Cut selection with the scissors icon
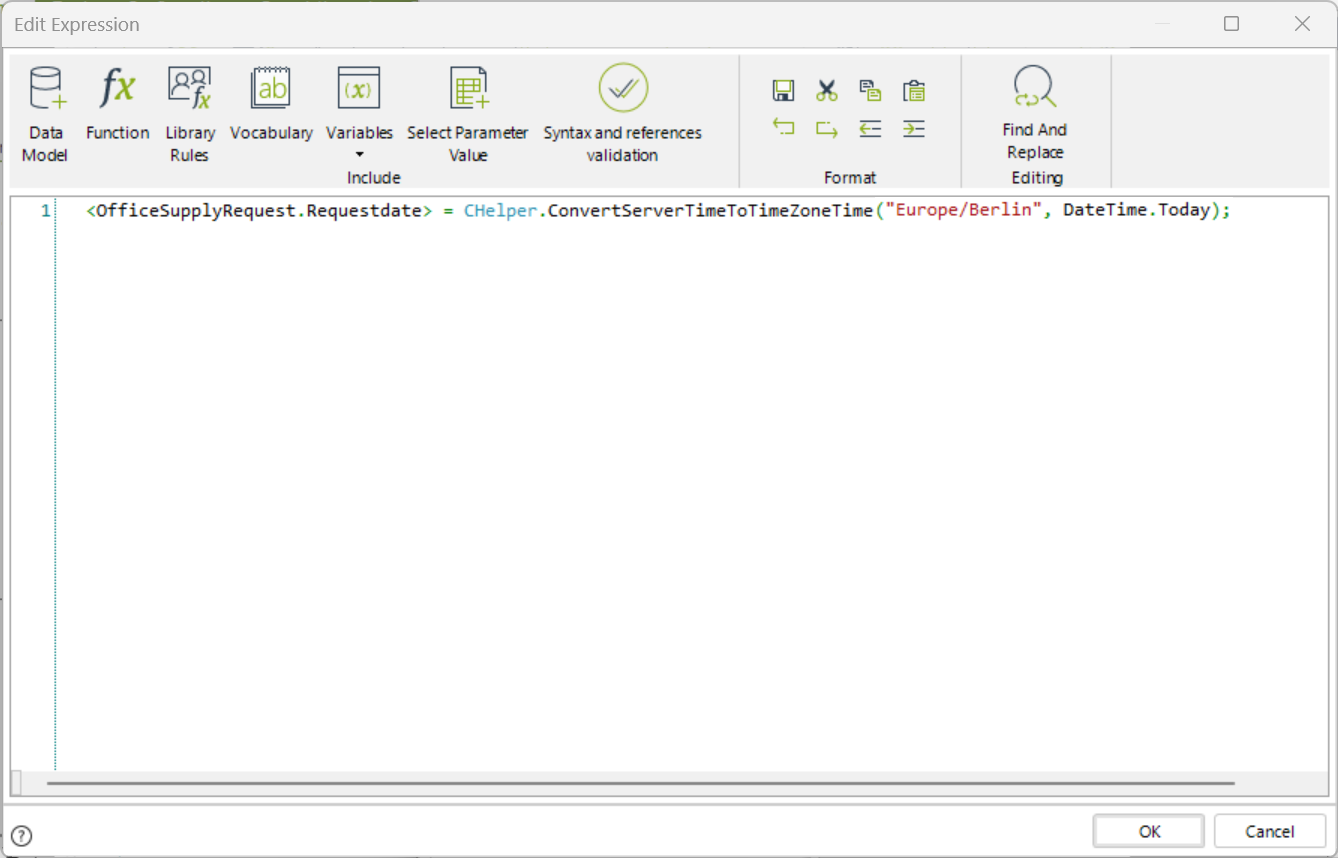The height and width of the screenshot is (858, 1338). pos(826,91)
